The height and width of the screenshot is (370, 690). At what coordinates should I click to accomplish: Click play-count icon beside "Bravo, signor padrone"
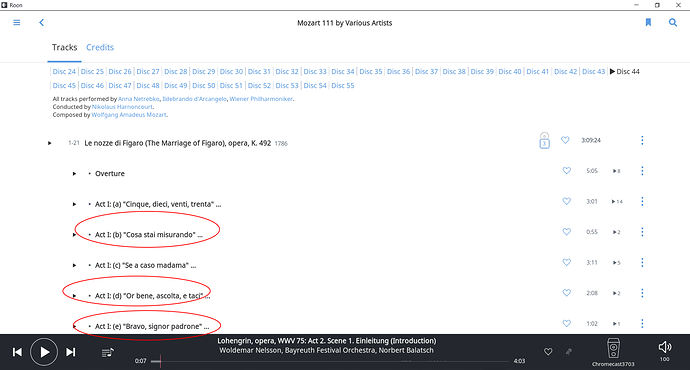(617, 324)
